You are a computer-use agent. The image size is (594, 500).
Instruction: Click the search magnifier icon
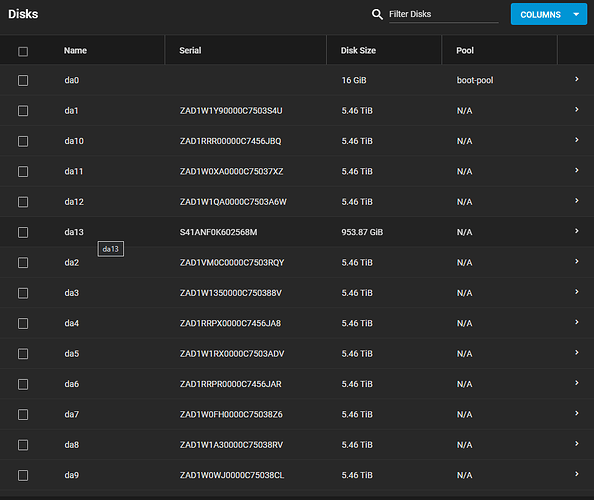click(377, 14)
